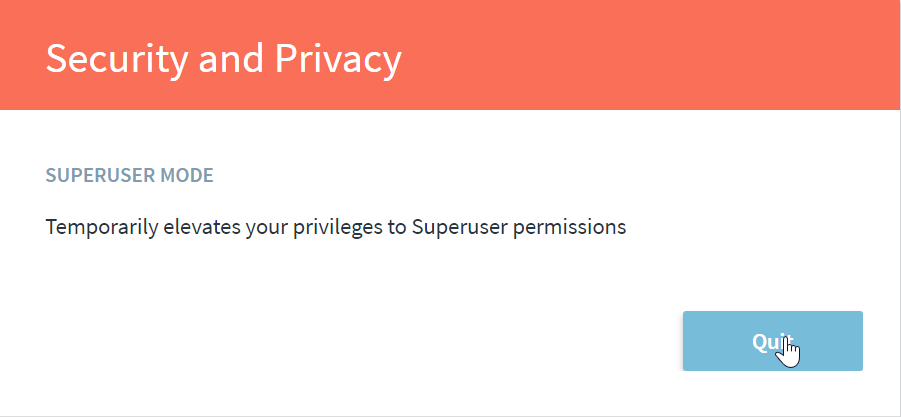Image resolution: width=901 pixels, height=417 pixels.
Task: Click the Superuser permissions description text
Action: point(335,227)
